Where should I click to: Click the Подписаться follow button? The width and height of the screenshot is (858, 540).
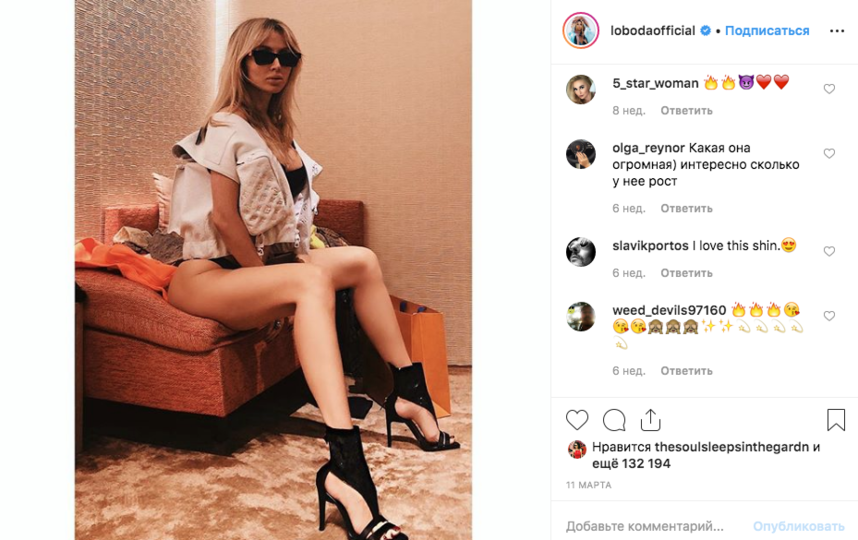[x=767, y=31]
